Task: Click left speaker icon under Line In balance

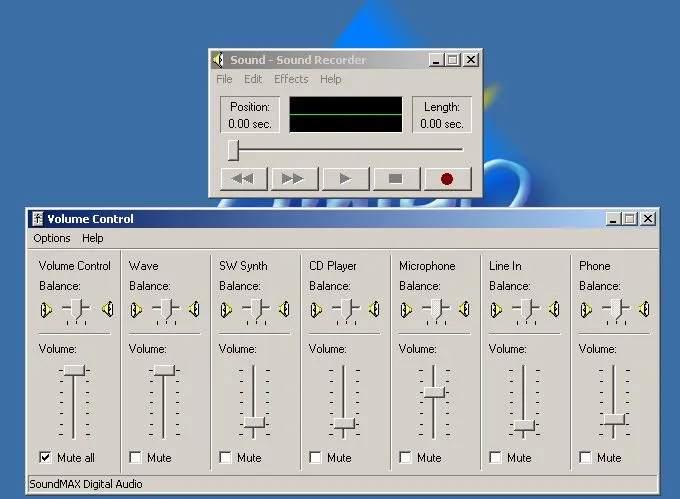Action: coord(496,310)
